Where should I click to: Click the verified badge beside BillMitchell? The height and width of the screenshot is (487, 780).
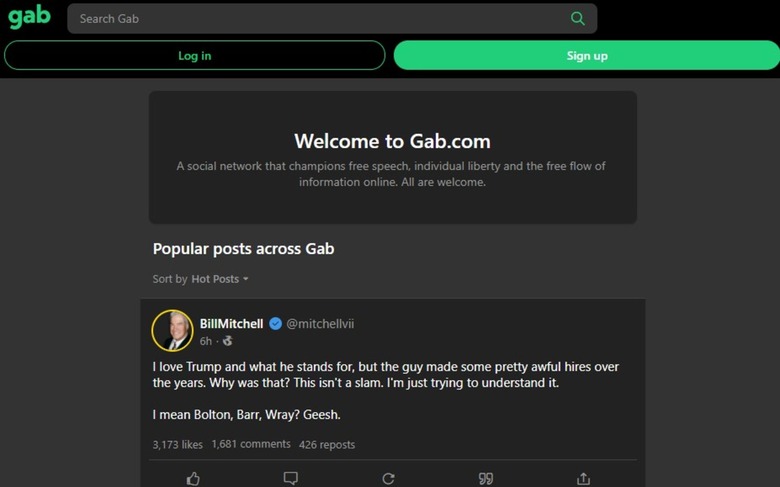[275, 324]
